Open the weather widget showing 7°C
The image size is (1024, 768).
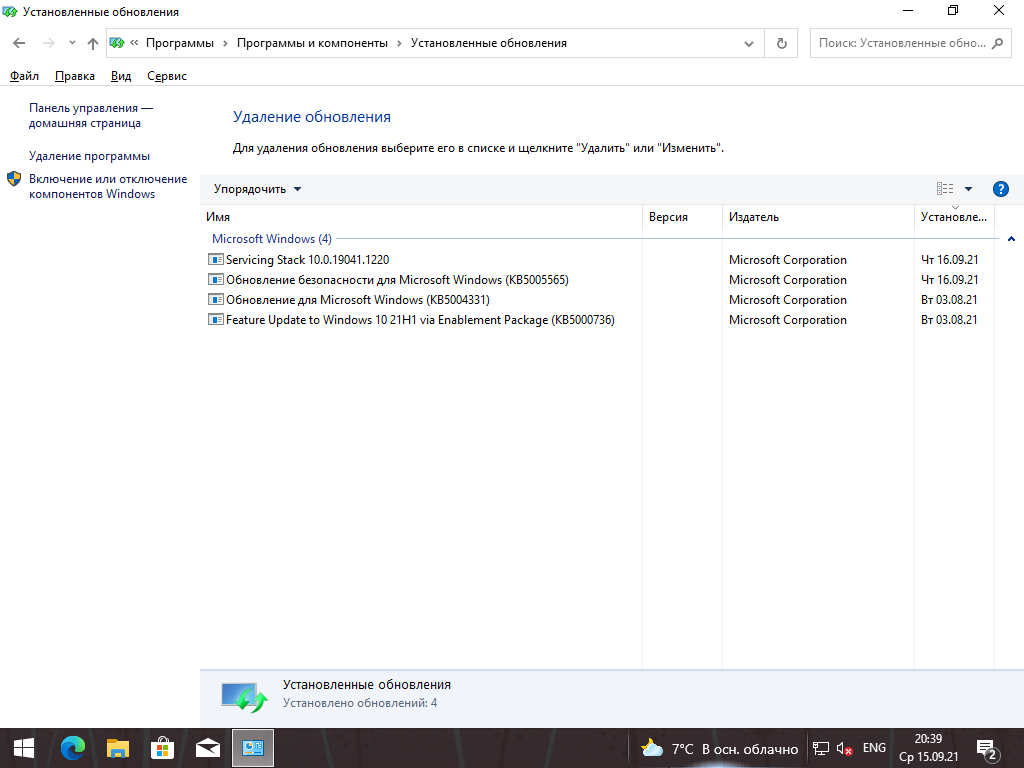click(x=718, y=748)
